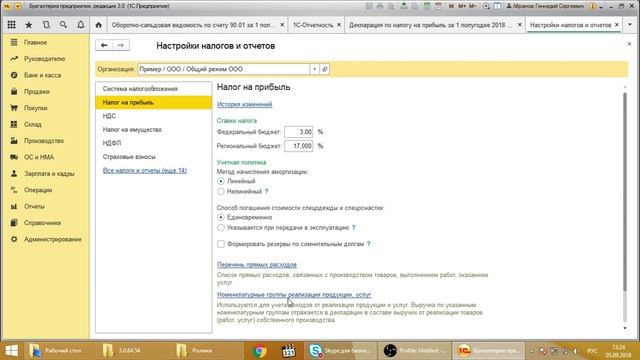Select the Линейный amortization method

[x=221, y=181]
